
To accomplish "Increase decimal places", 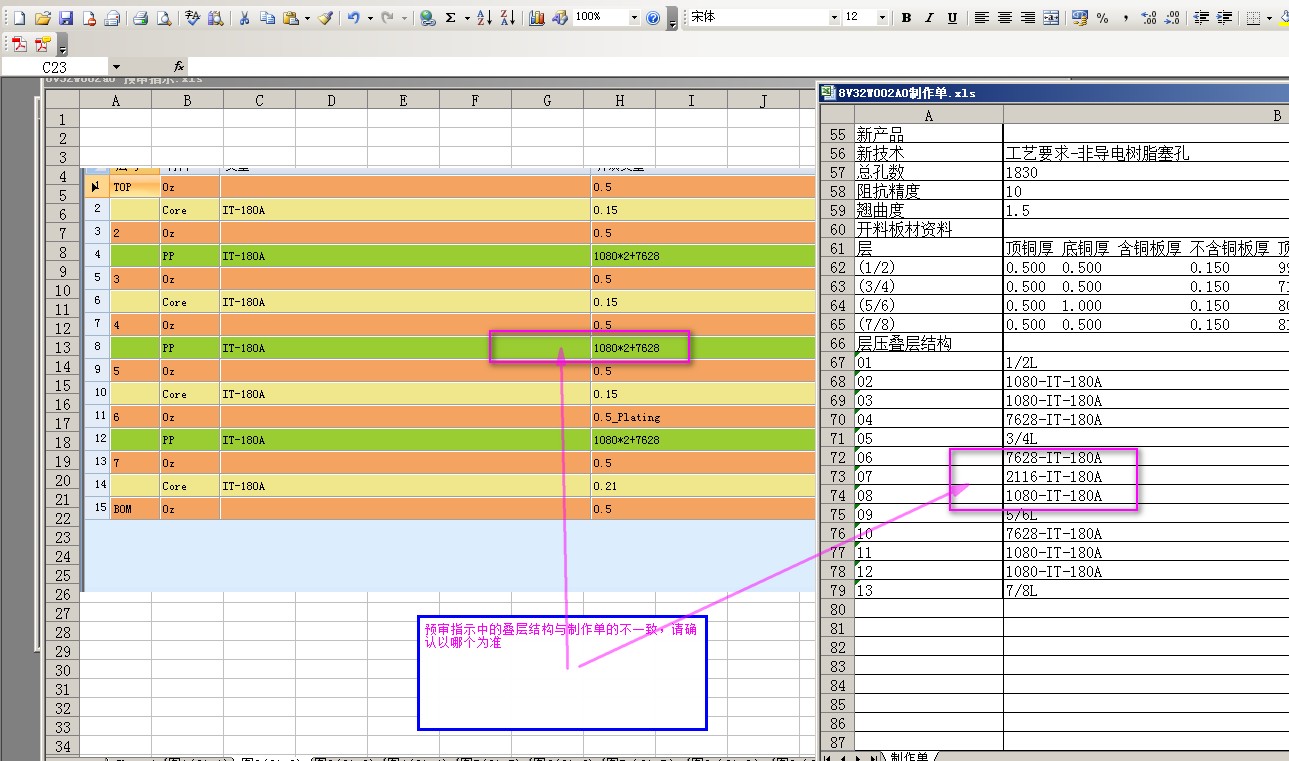I will click(1149, 18).
